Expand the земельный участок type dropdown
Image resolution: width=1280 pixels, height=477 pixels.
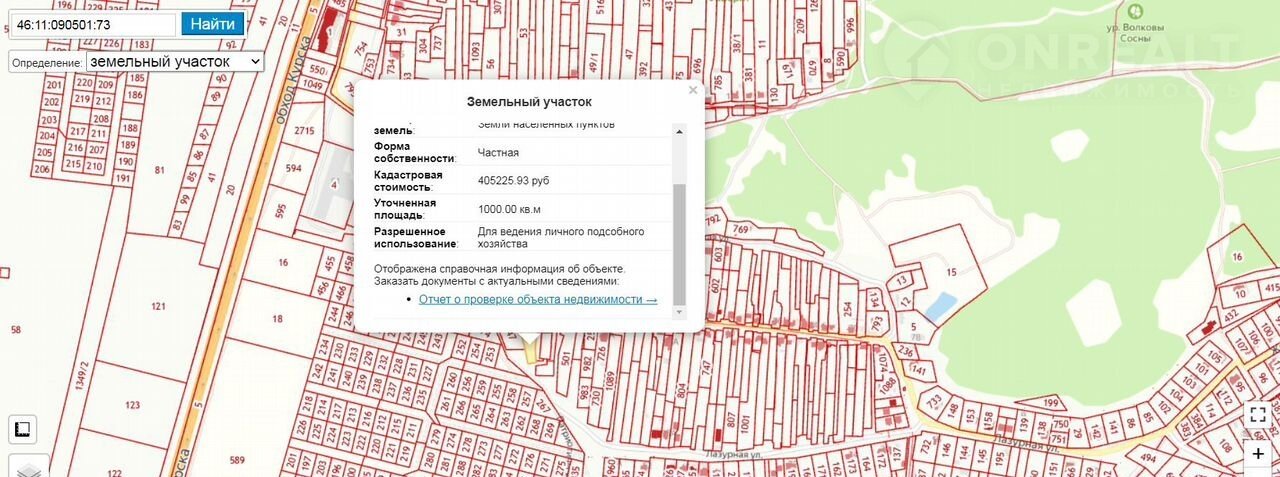[x=174, y=62]
